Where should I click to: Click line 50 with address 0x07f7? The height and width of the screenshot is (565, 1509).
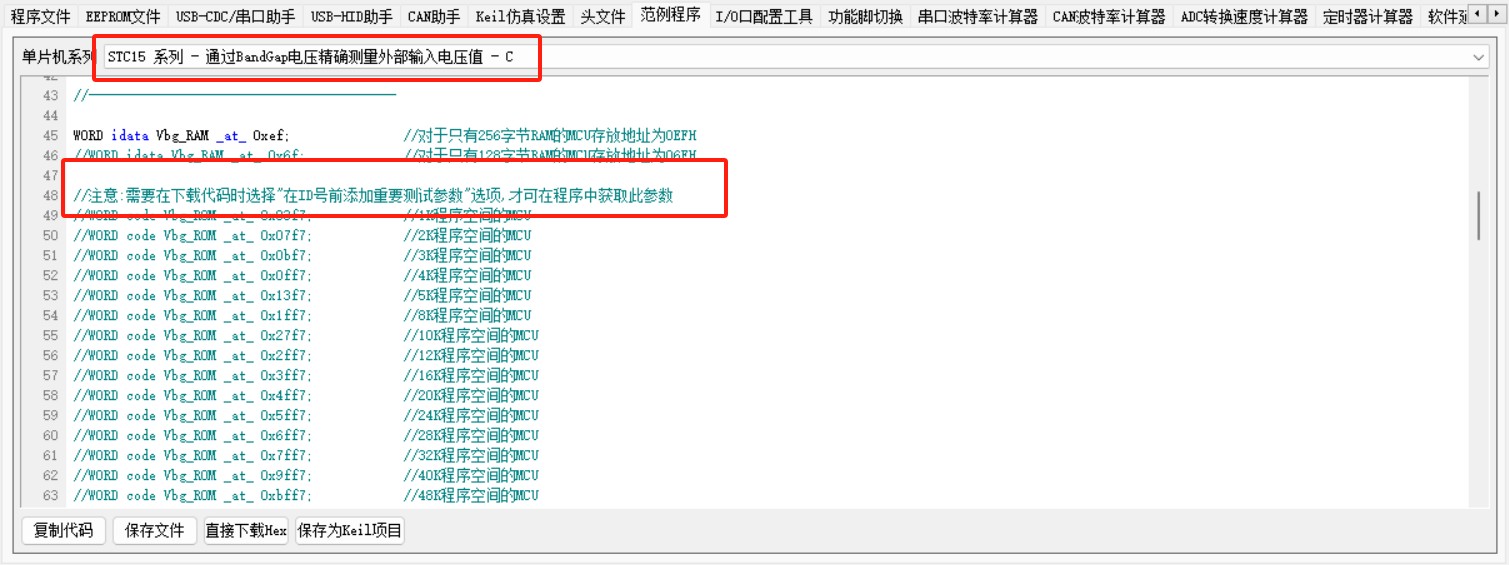coord(192,235)
